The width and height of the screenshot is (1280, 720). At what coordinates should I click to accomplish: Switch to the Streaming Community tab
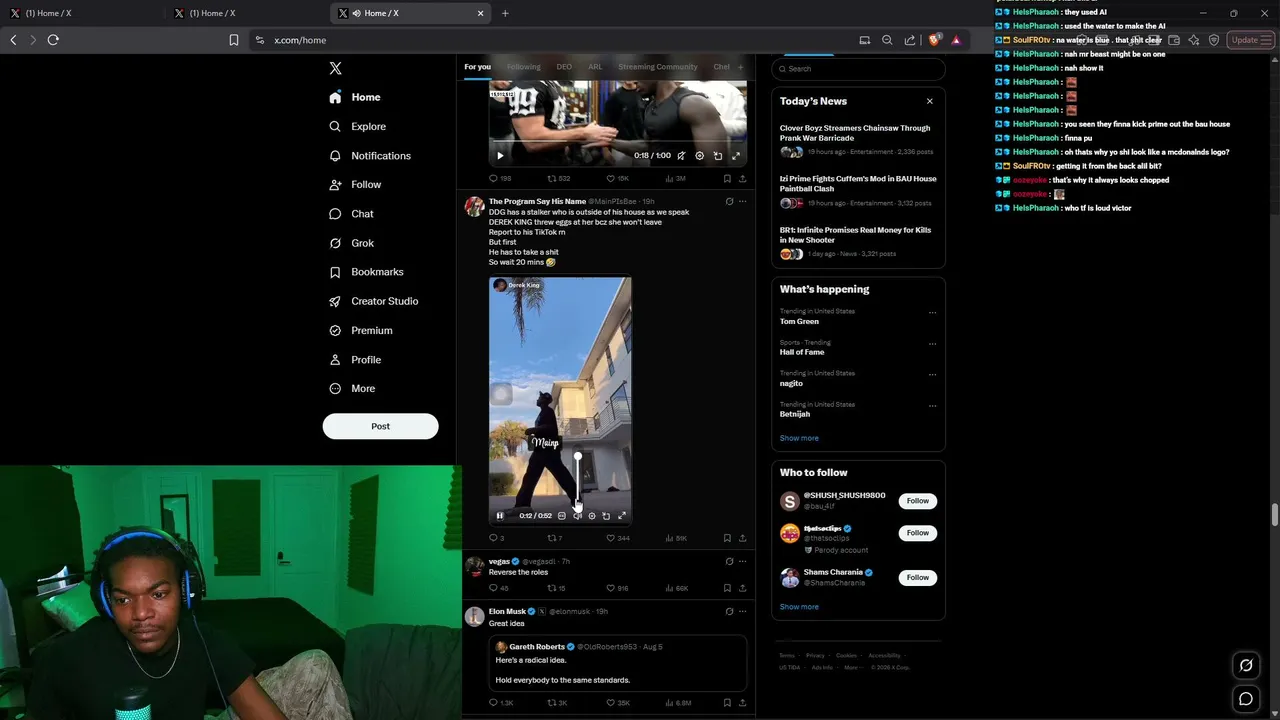coord(657,67)
